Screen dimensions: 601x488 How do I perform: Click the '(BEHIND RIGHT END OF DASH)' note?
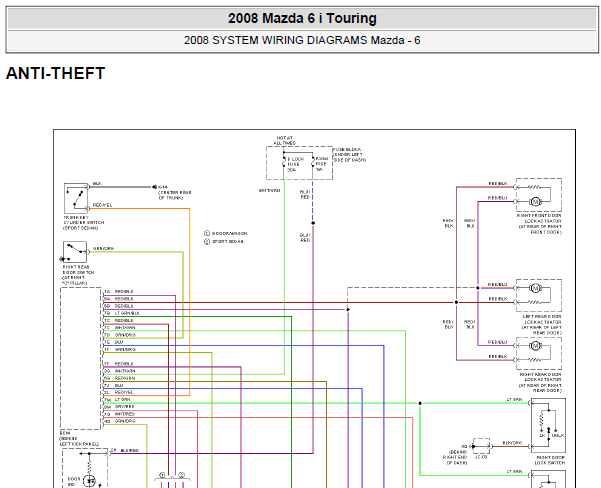(x=455, y=457)
